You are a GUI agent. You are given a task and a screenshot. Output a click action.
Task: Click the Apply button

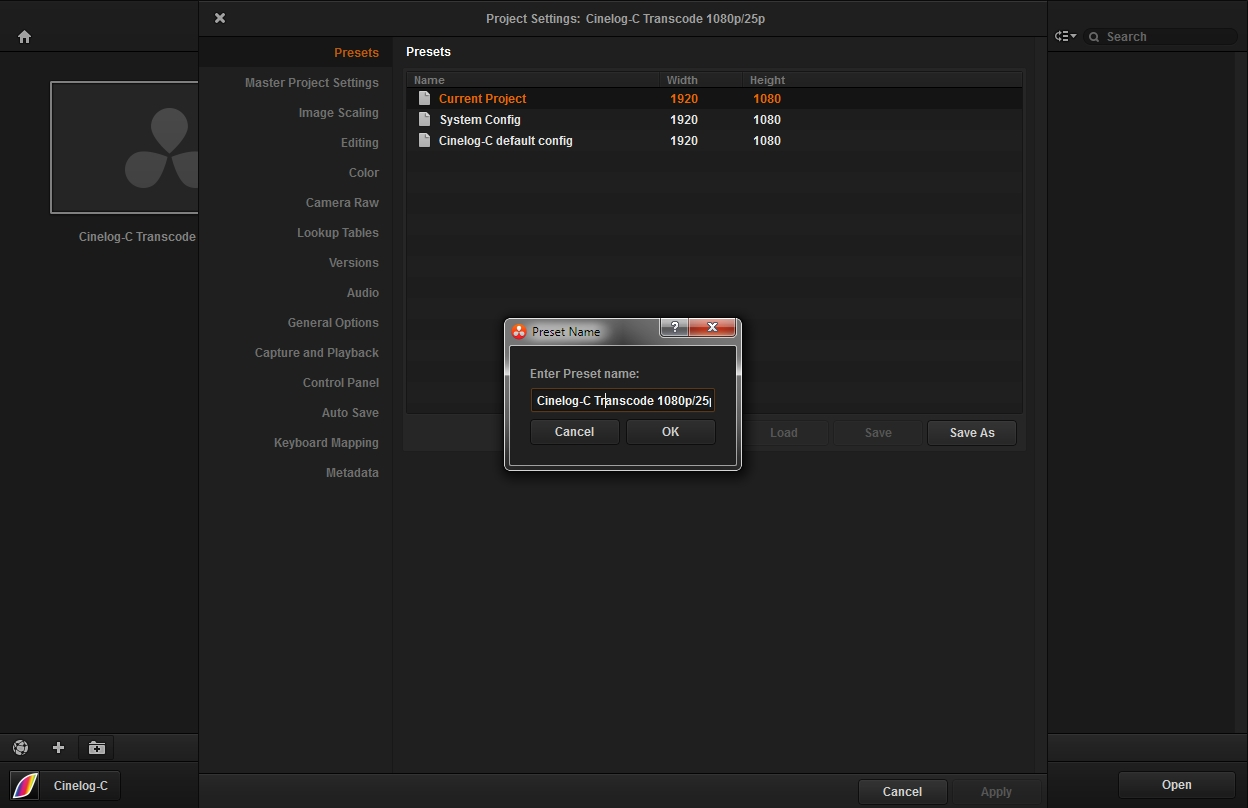(996, 791)
